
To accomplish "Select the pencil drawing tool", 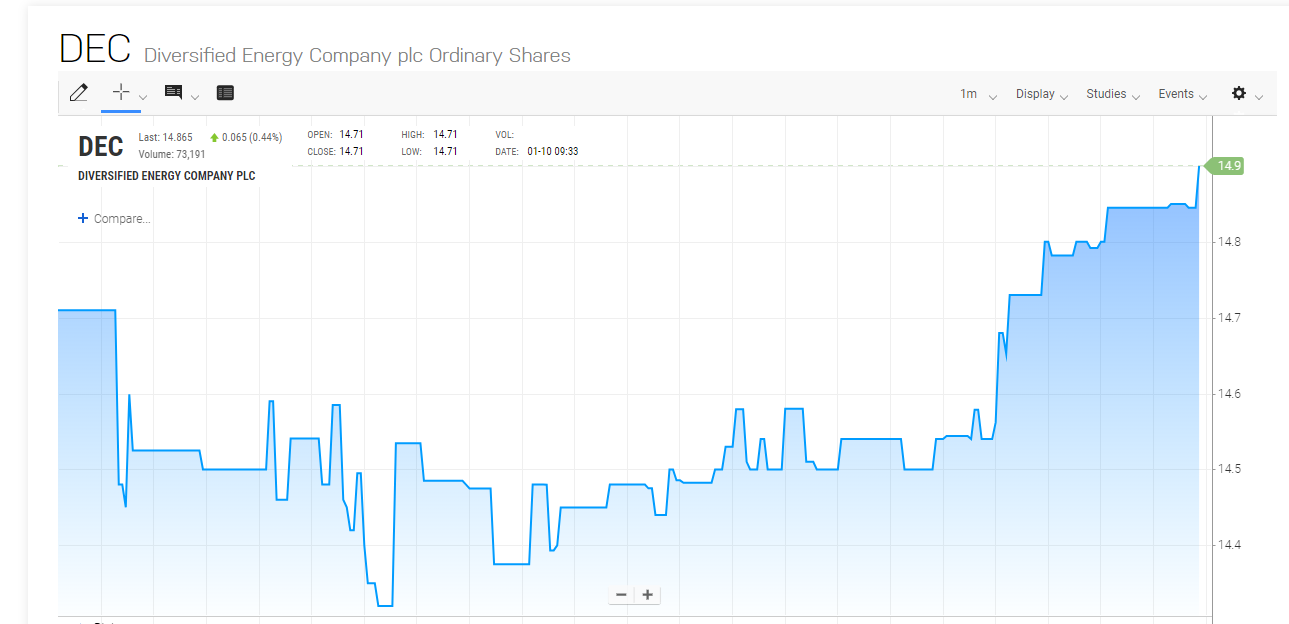I will 79,93.
